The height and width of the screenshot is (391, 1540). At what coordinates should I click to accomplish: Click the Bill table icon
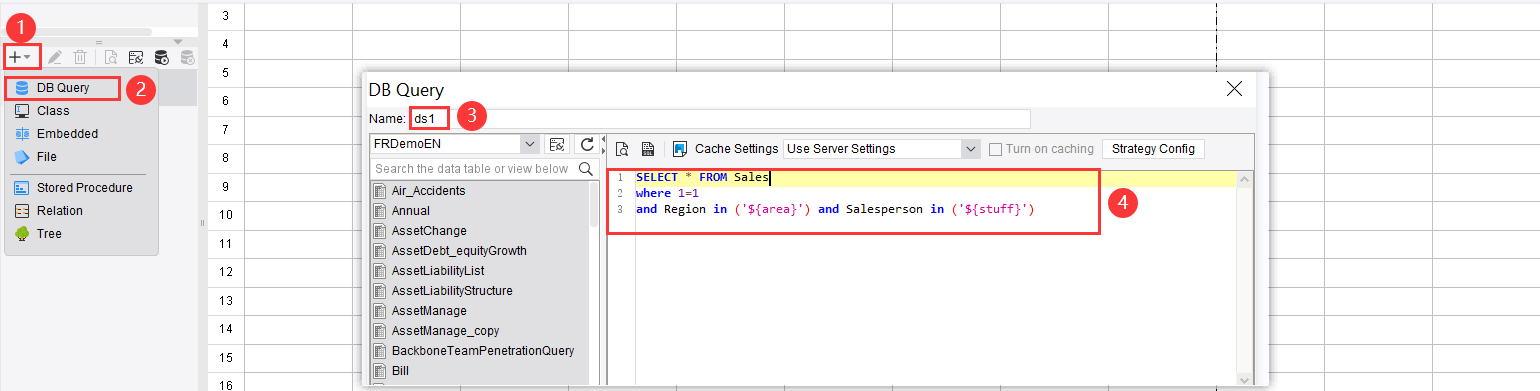point(380,371)
